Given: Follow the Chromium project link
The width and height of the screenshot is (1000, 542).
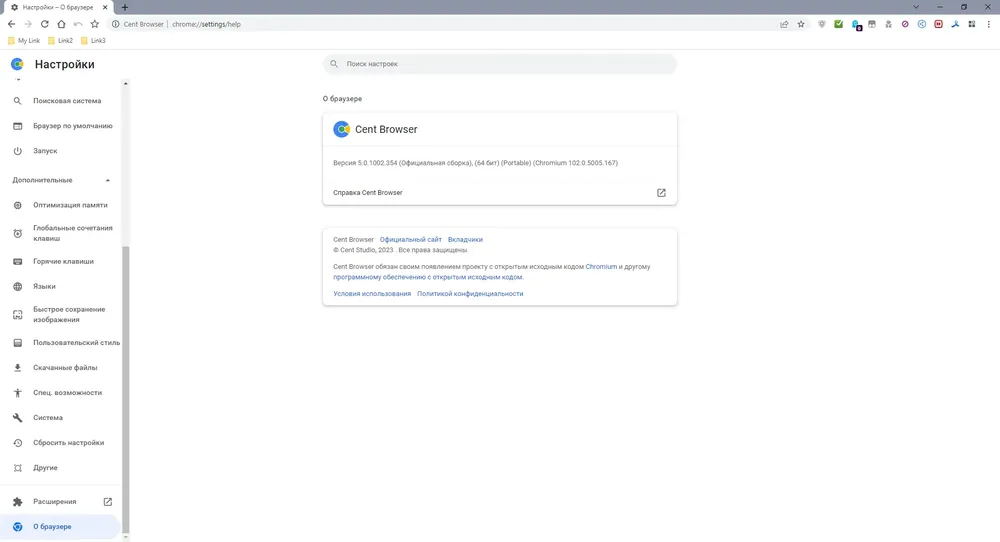Looking at the screenshot, I should coord(601,267).
